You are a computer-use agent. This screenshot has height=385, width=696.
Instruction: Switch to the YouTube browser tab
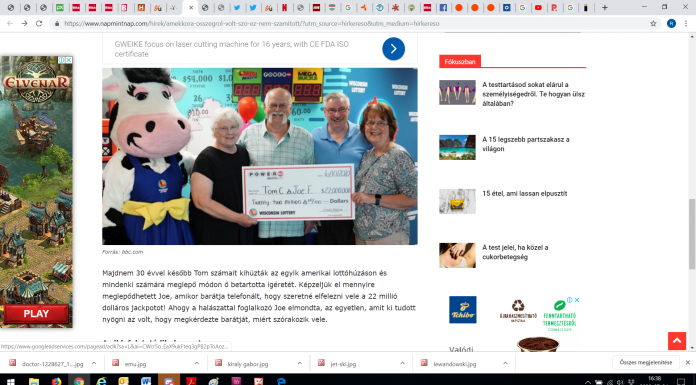point(538,8)
